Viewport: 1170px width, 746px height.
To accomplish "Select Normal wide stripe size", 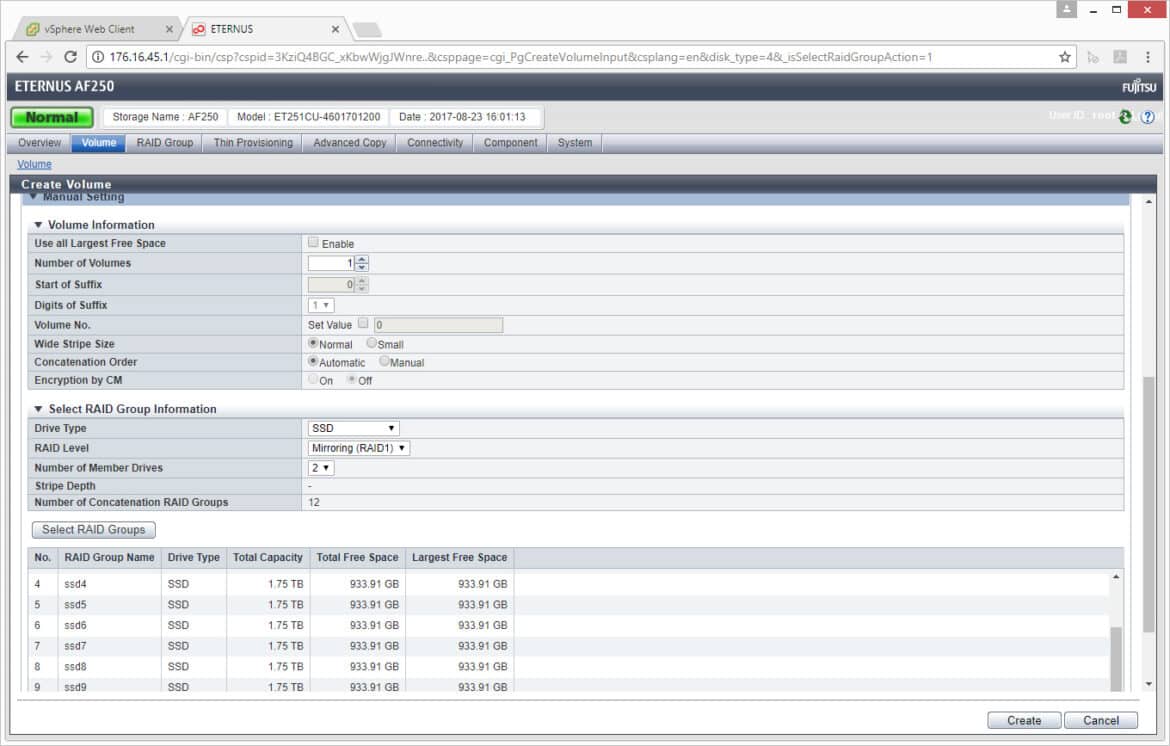I will pos(313,343).
